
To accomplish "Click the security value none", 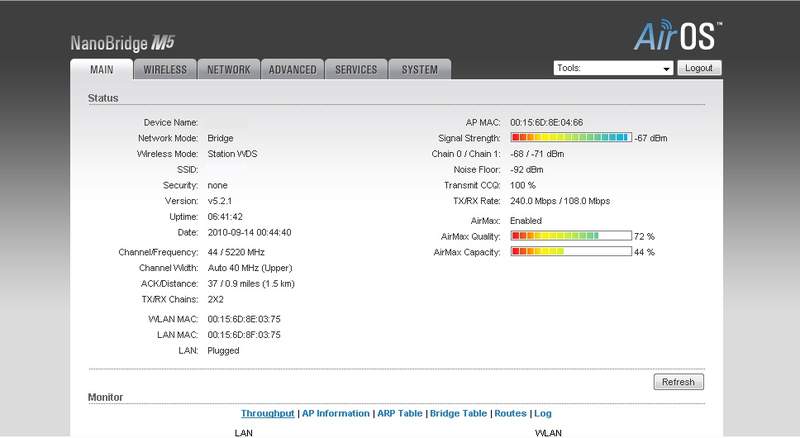I will coord(217,185).
